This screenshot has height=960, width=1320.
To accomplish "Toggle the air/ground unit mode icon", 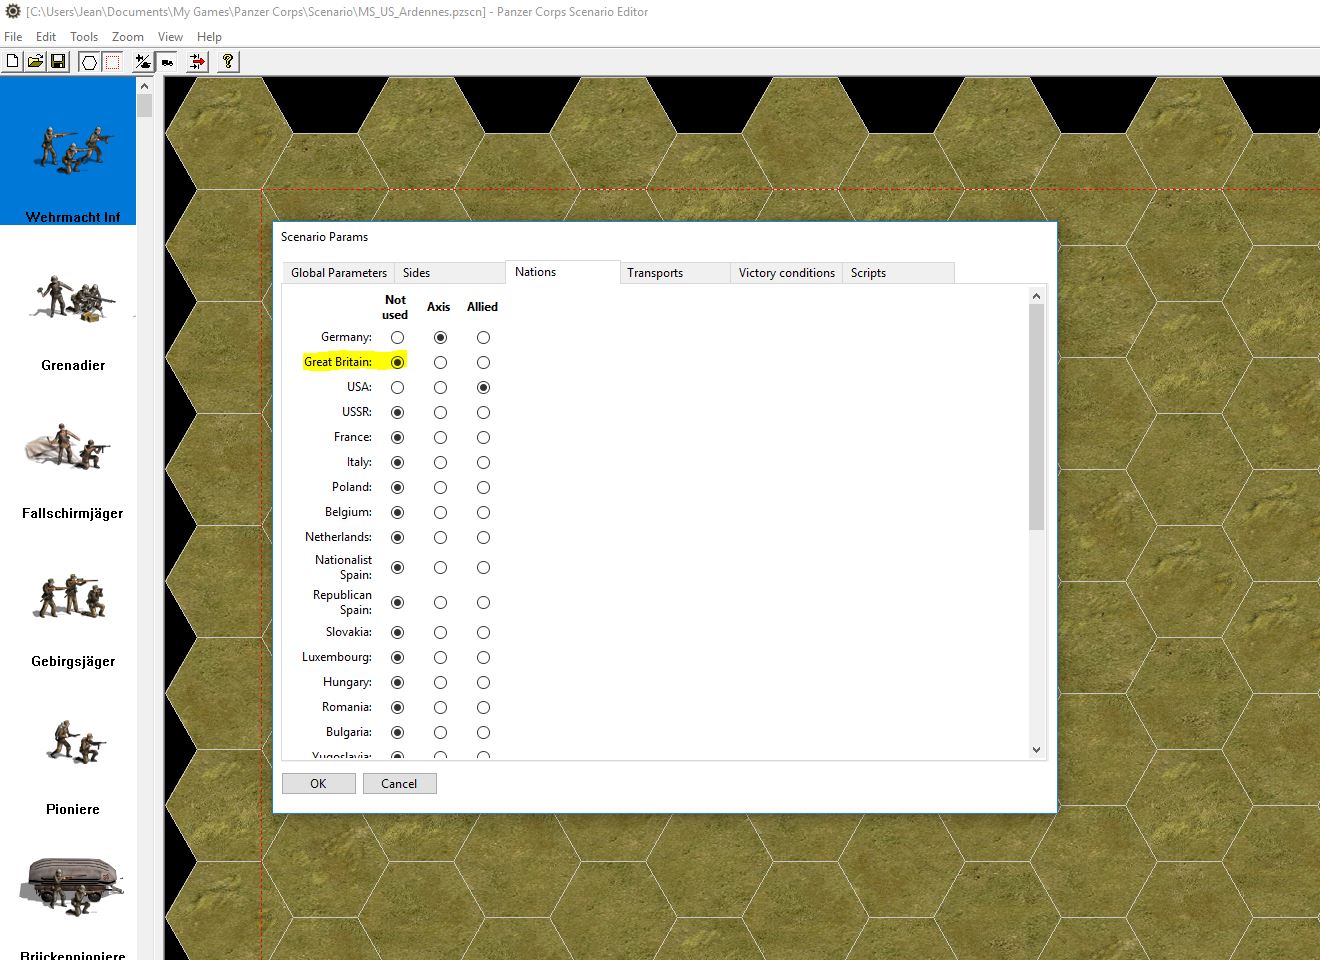I will point(143,62).
